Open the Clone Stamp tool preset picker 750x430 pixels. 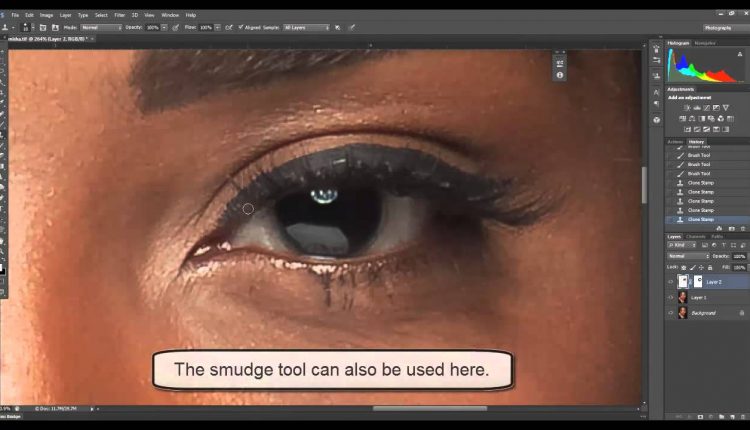pos(7,28)
